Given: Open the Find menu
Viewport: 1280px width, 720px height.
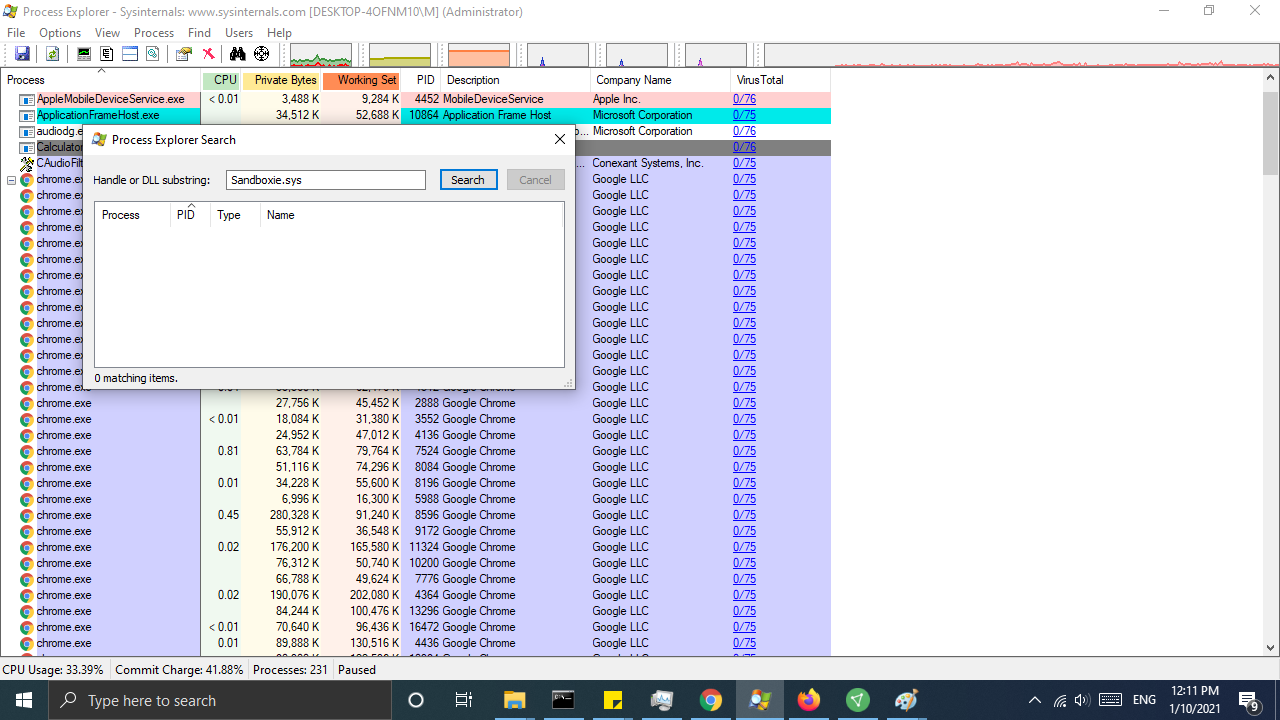Looking at the screenshot, I should [200, 33].
